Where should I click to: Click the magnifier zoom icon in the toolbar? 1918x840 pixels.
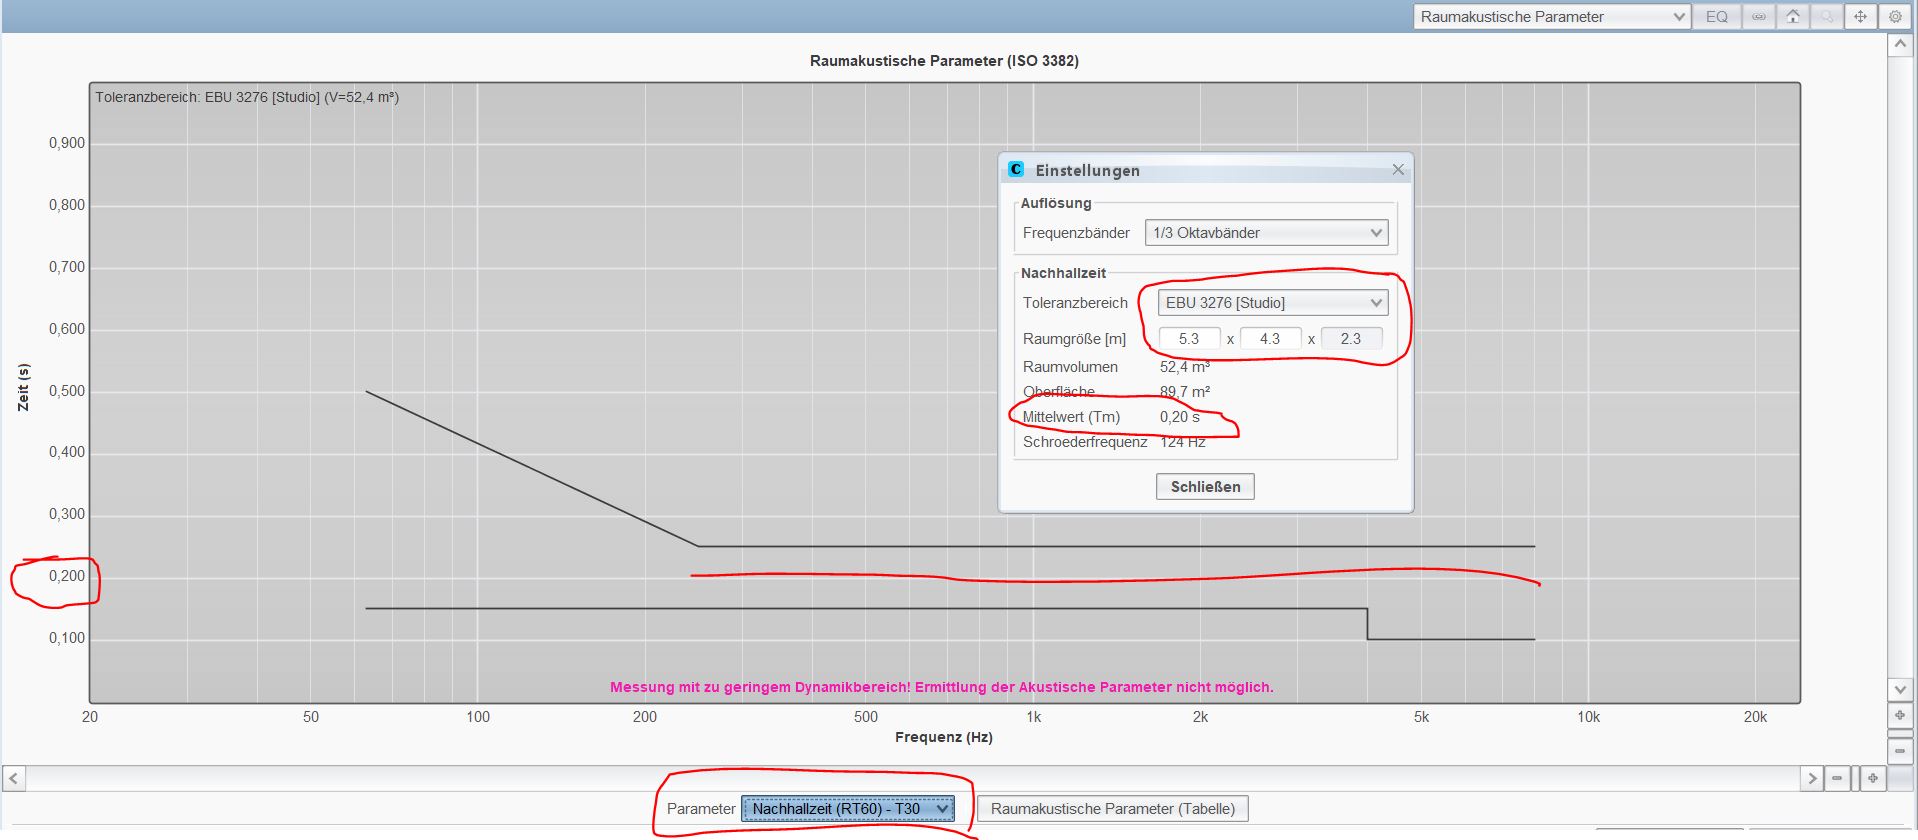coord(1826,16)
